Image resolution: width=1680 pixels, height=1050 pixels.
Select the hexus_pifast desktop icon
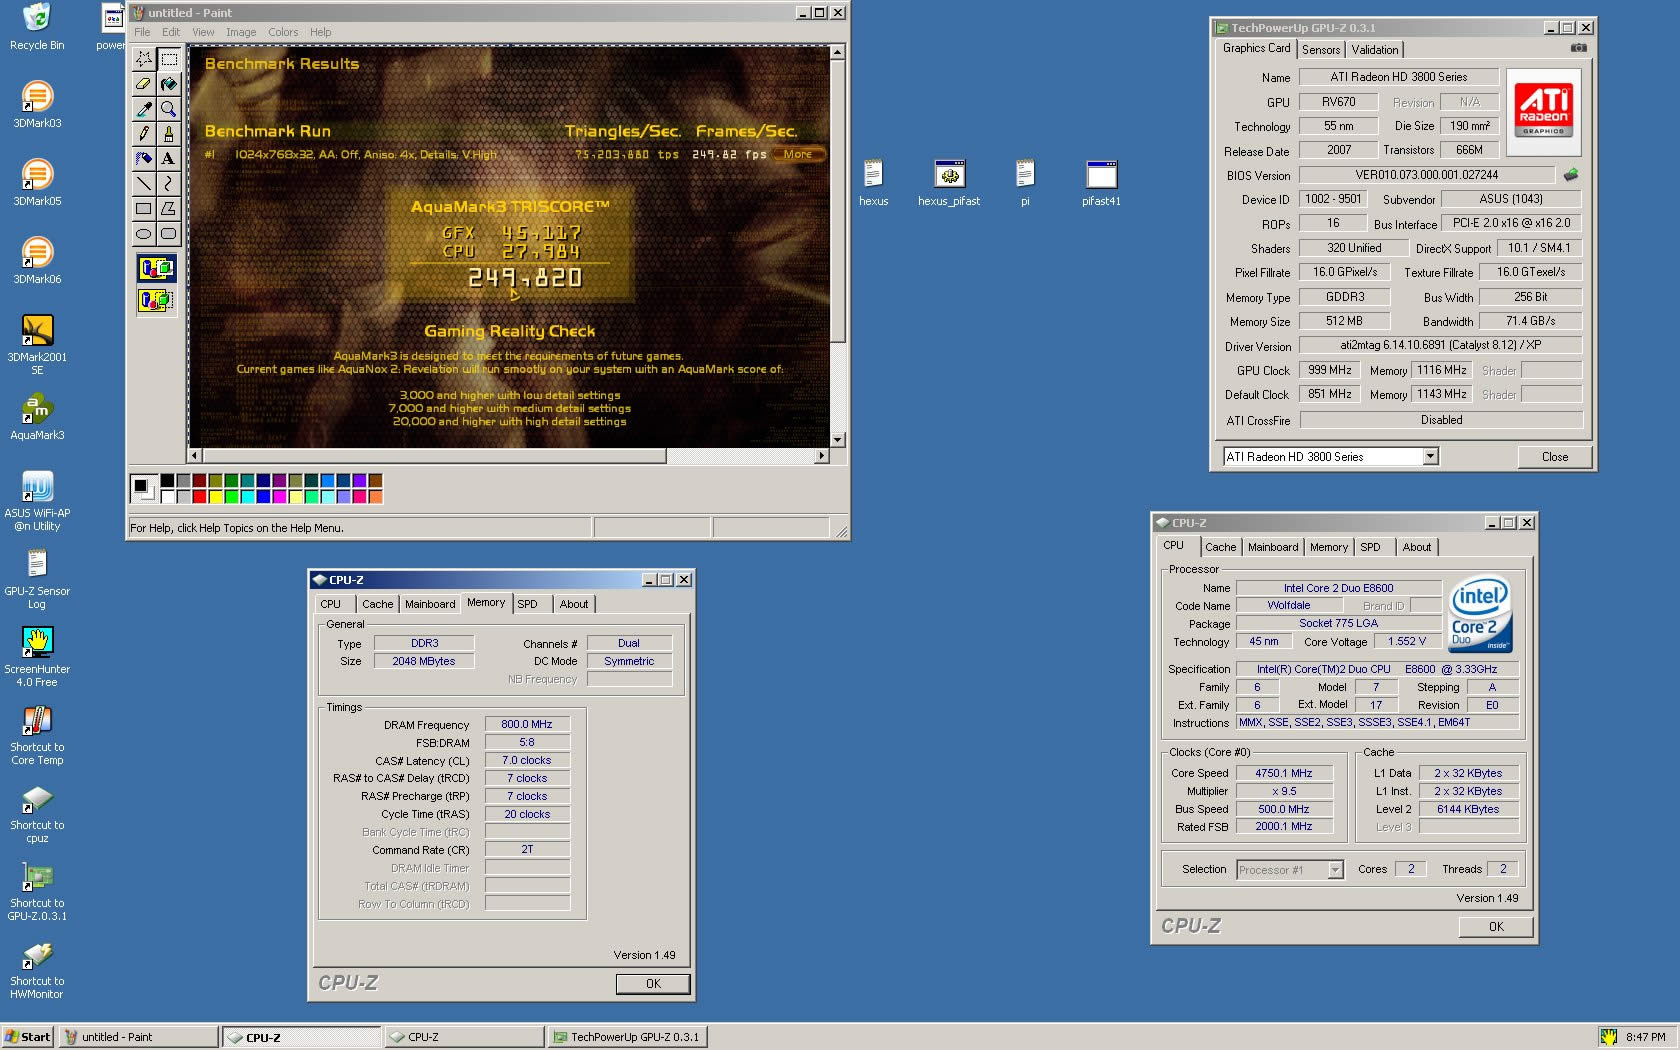tap(949, 182)
